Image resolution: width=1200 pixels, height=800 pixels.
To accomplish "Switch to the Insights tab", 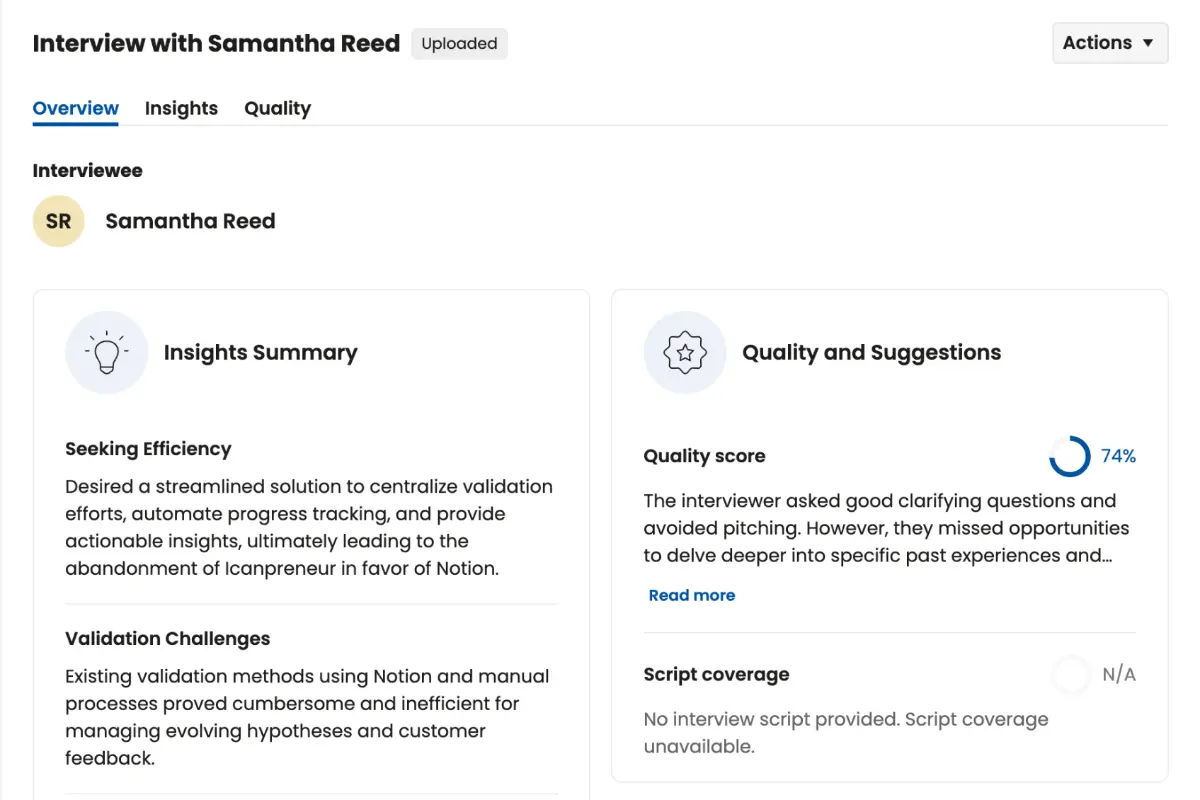I will tap(181, 108).
